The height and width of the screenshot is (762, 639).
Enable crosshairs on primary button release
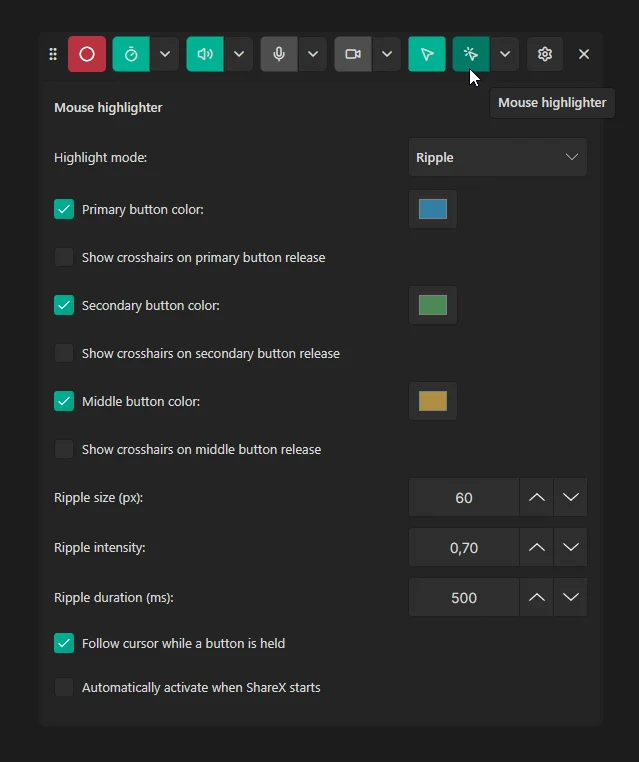coord(64,257)
